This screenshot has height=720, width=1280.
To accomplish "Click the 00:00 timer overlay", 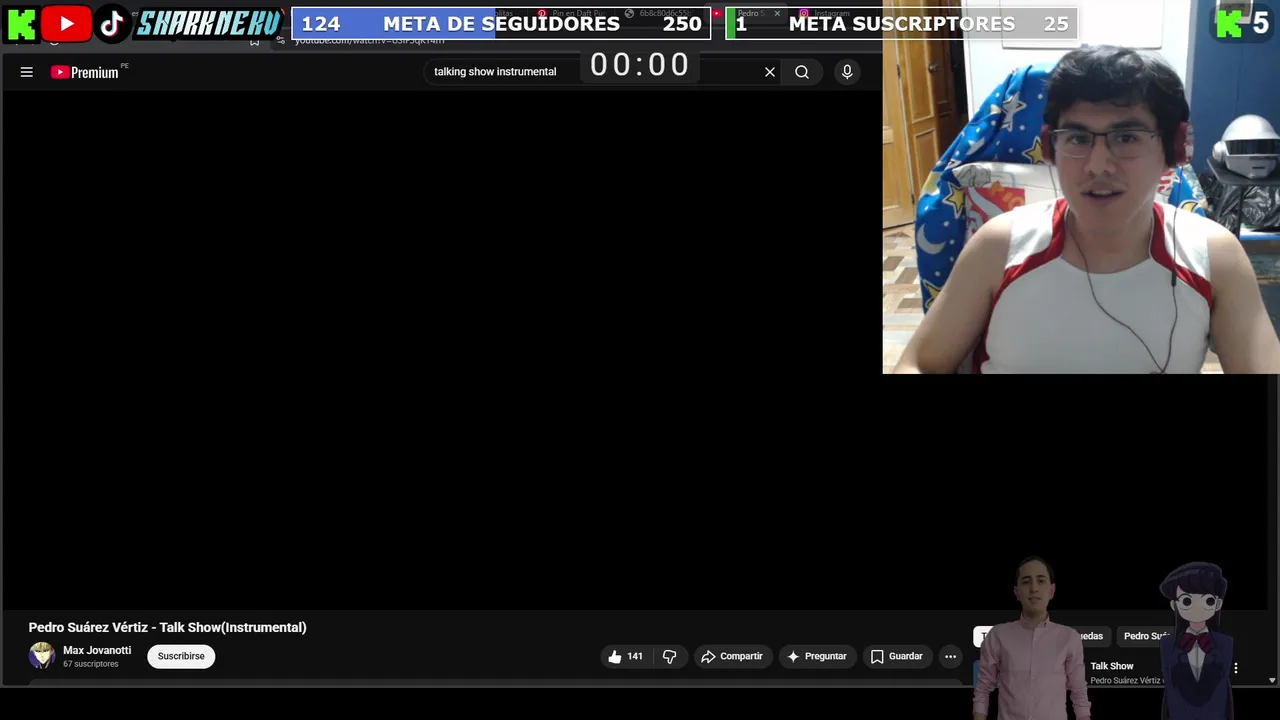I will tap(640, 65).
